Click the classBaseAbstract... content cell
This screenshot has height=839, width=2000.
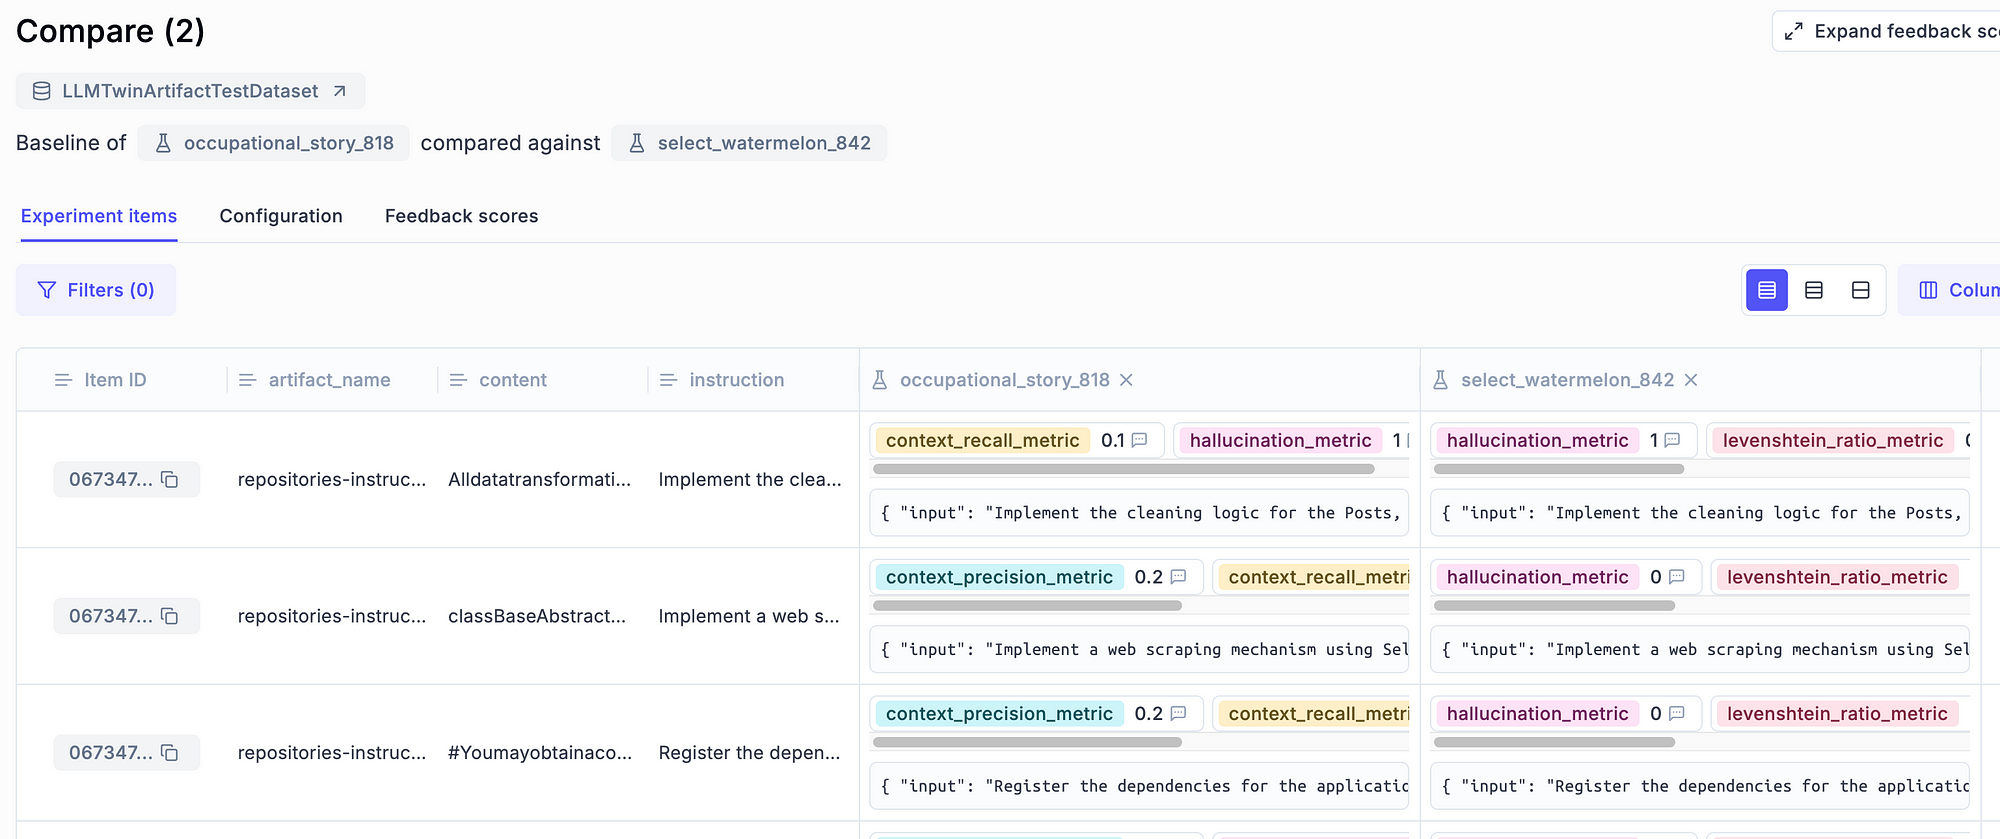pyautogui.click(x=537, y=616)
